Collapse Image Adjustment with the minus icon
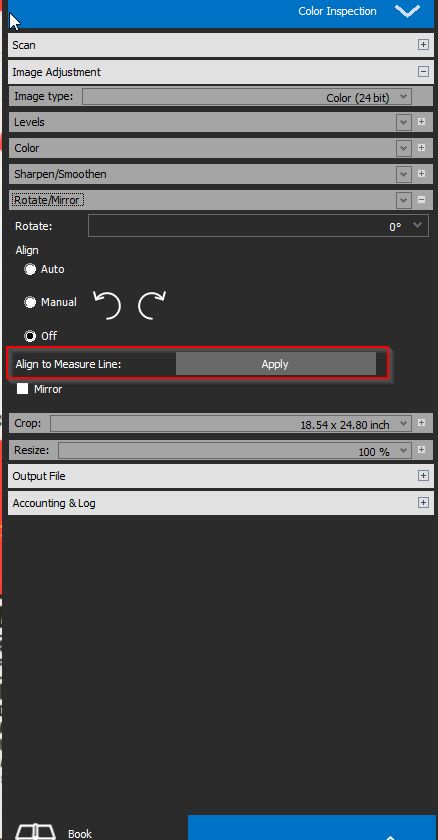This screenshot has height=840, width=438. click(x=424, y=72)
